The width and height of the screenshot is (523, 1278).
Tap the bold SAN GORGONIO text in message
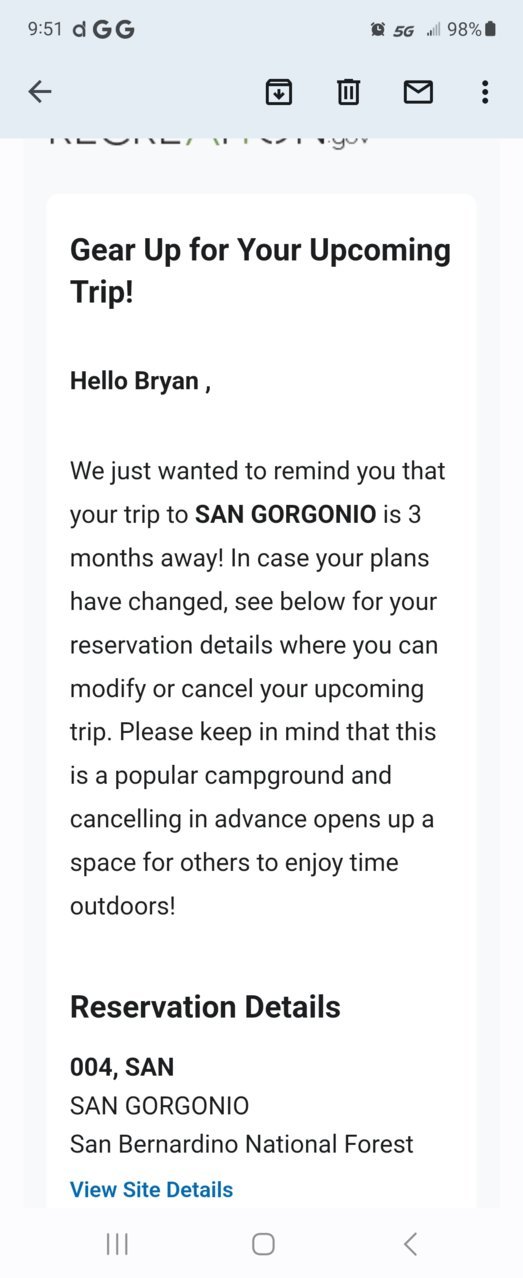click(x=285, y=514)
